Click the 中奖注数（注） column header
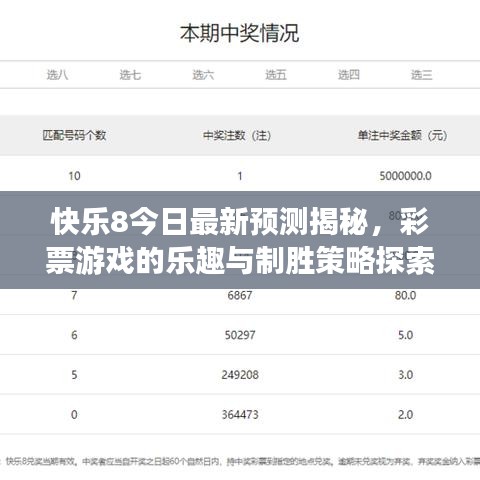The image size is (480, 480). [x=237, y=135]
